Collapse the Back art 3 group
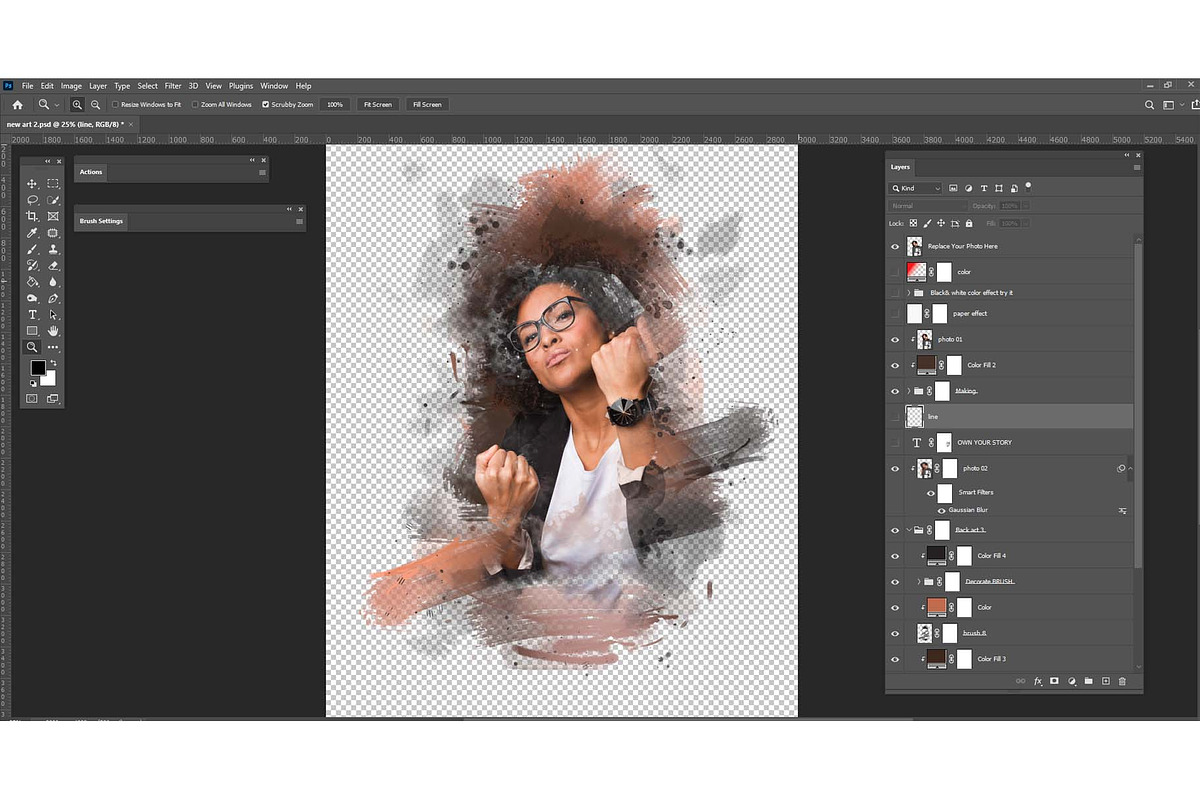This screenshot has width=1200, height=800. point(909,530)
